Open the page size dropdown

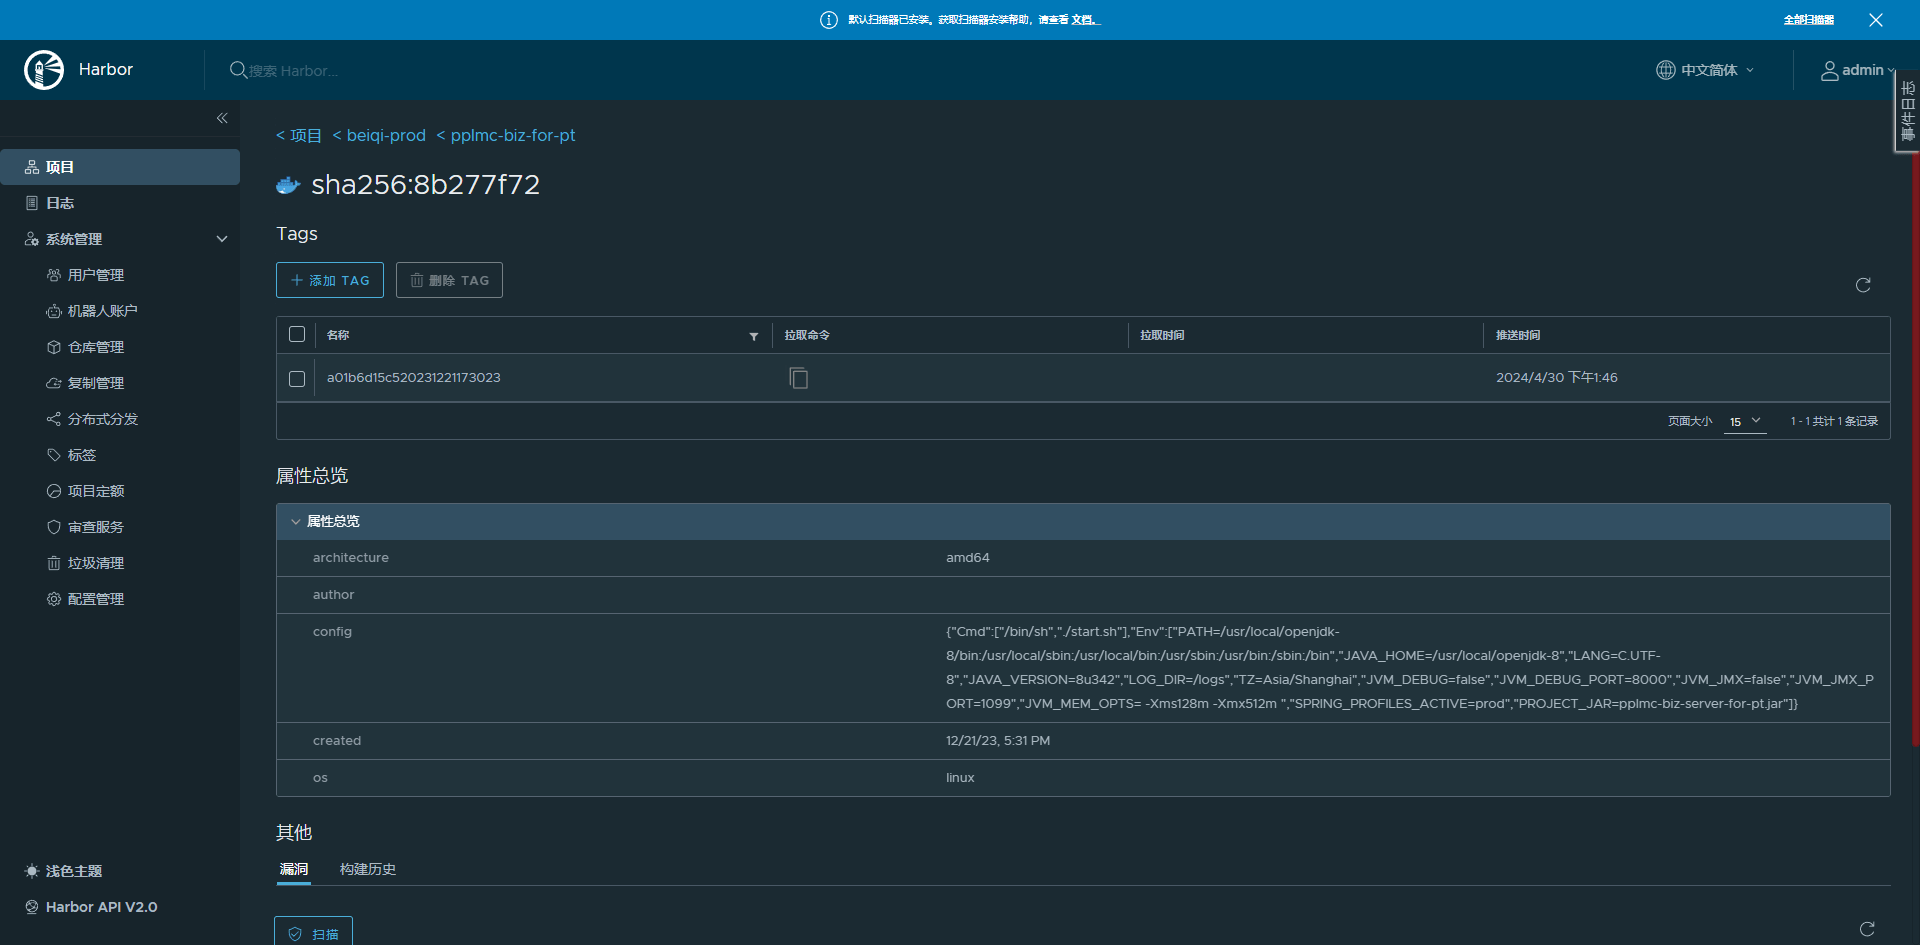(1745, 421)
